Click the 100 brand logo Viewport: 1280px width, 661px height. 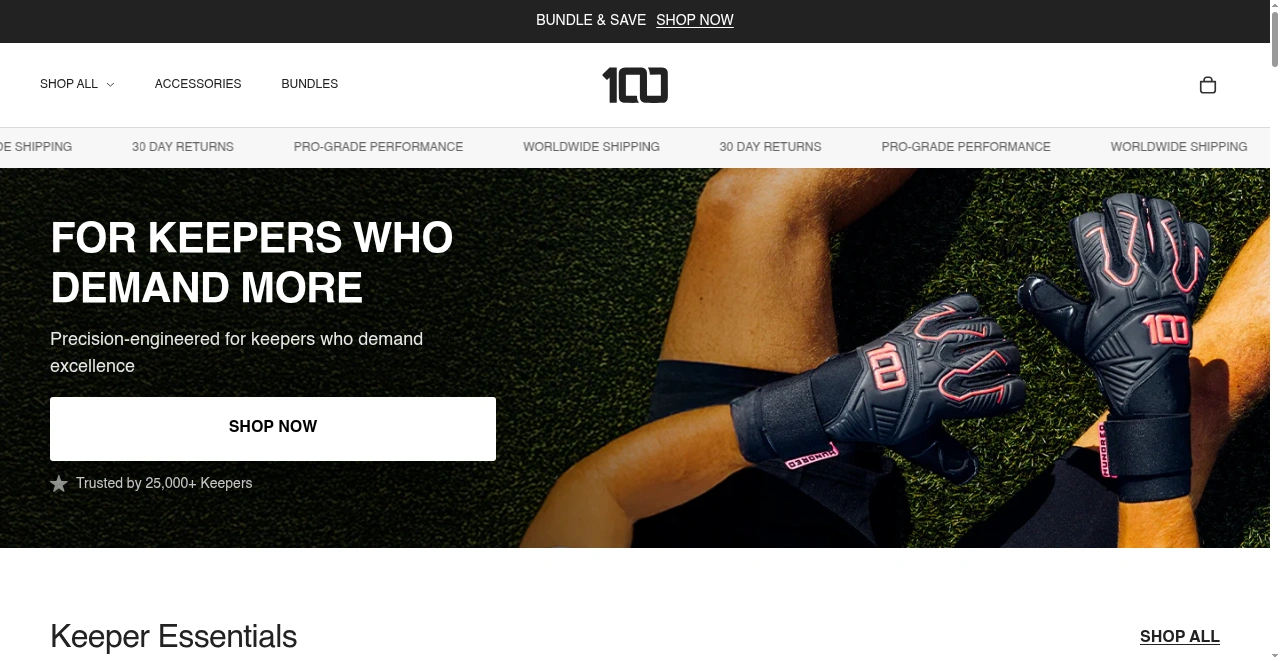click(x=635, y=85)
